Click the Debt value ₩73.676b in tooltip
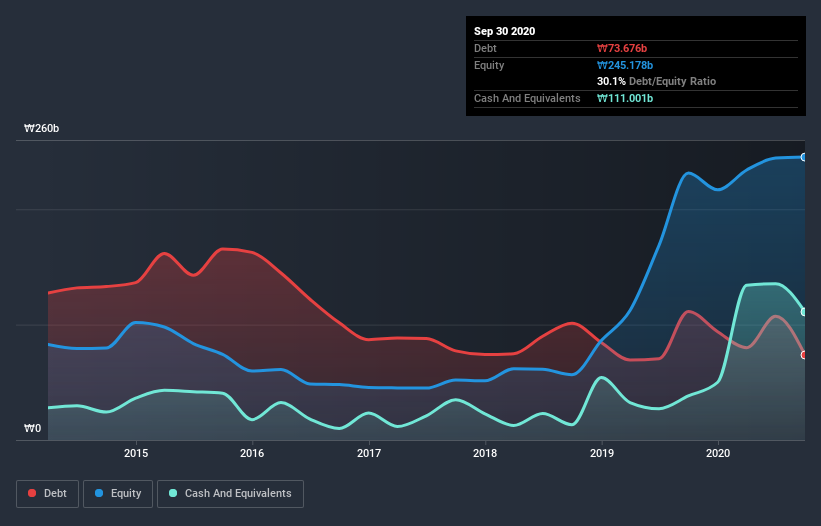821x526 pixels. [622, 48]
